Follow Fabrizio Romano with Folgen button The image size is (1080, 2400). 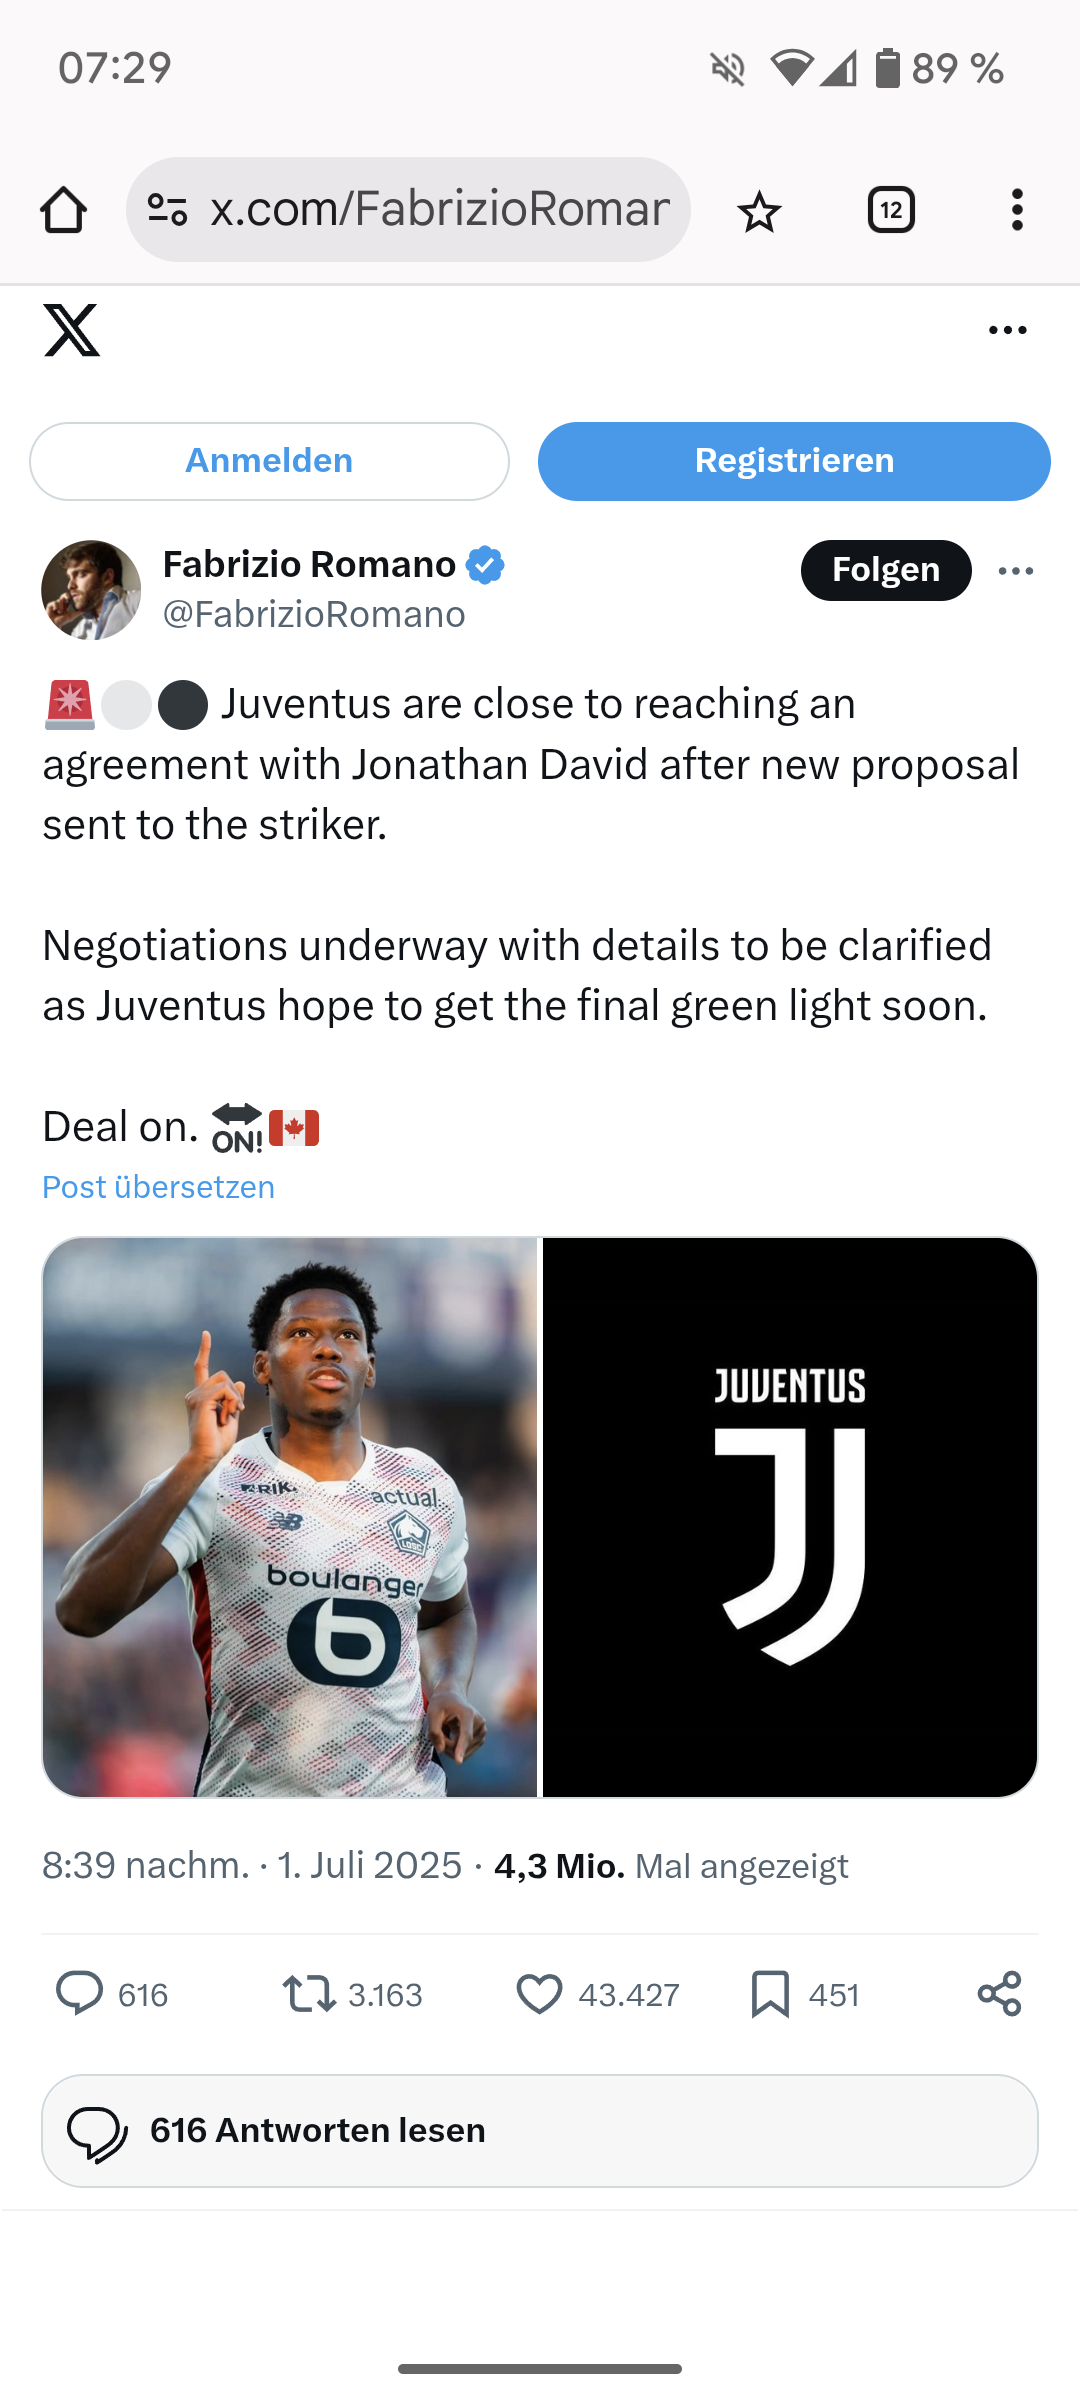point(886,570)
